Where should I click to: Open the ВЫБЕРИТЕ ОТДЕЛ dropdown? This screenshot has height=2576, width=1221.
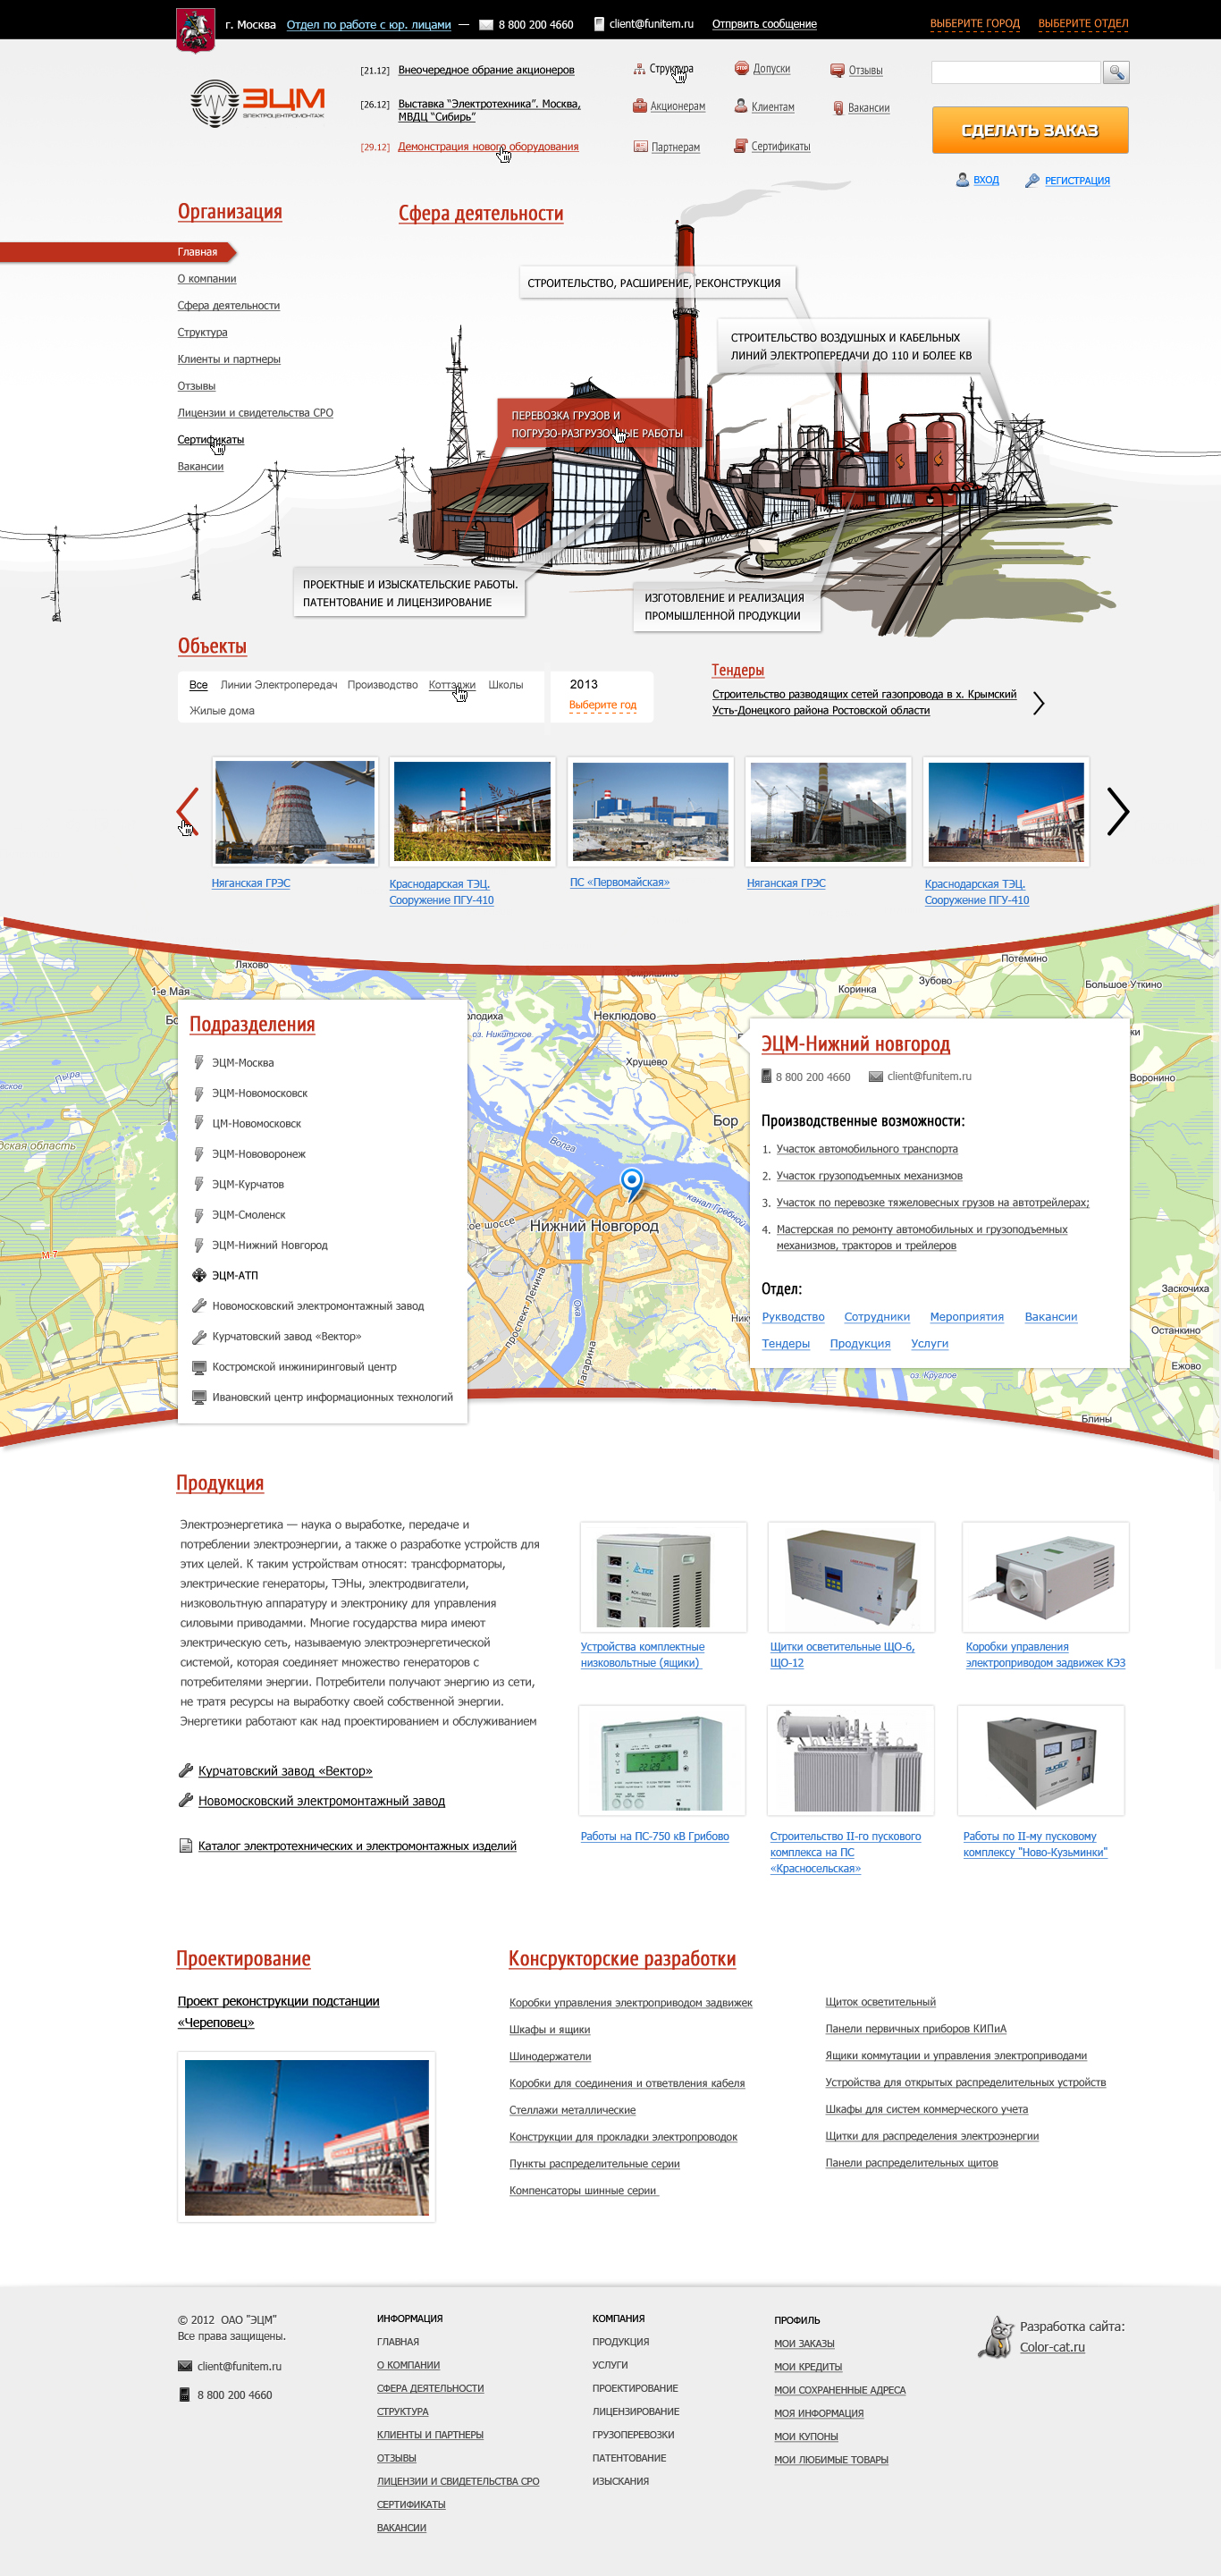(x=1083, y=24)
